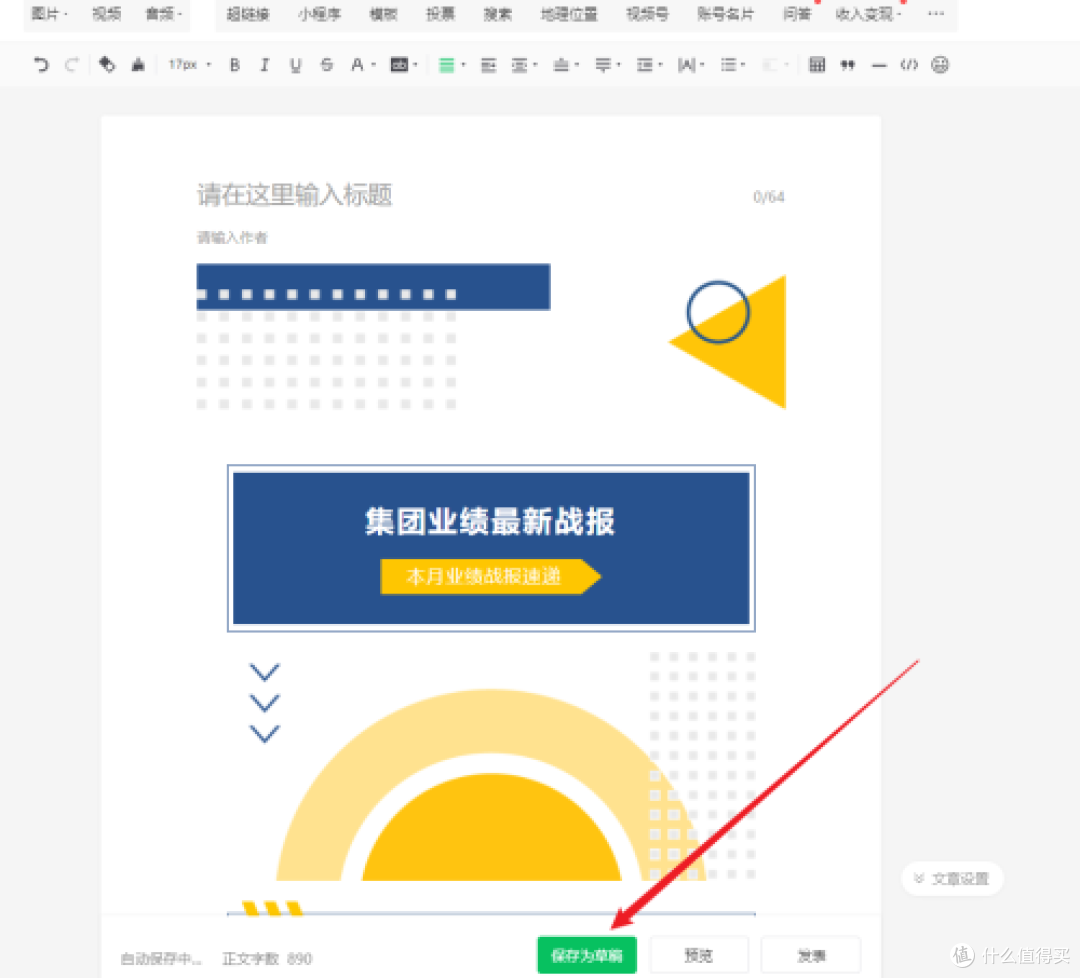Insert a 超链接 hyperlink
The width and height of the screenshot is (1080, 978).
click(248, 14)
